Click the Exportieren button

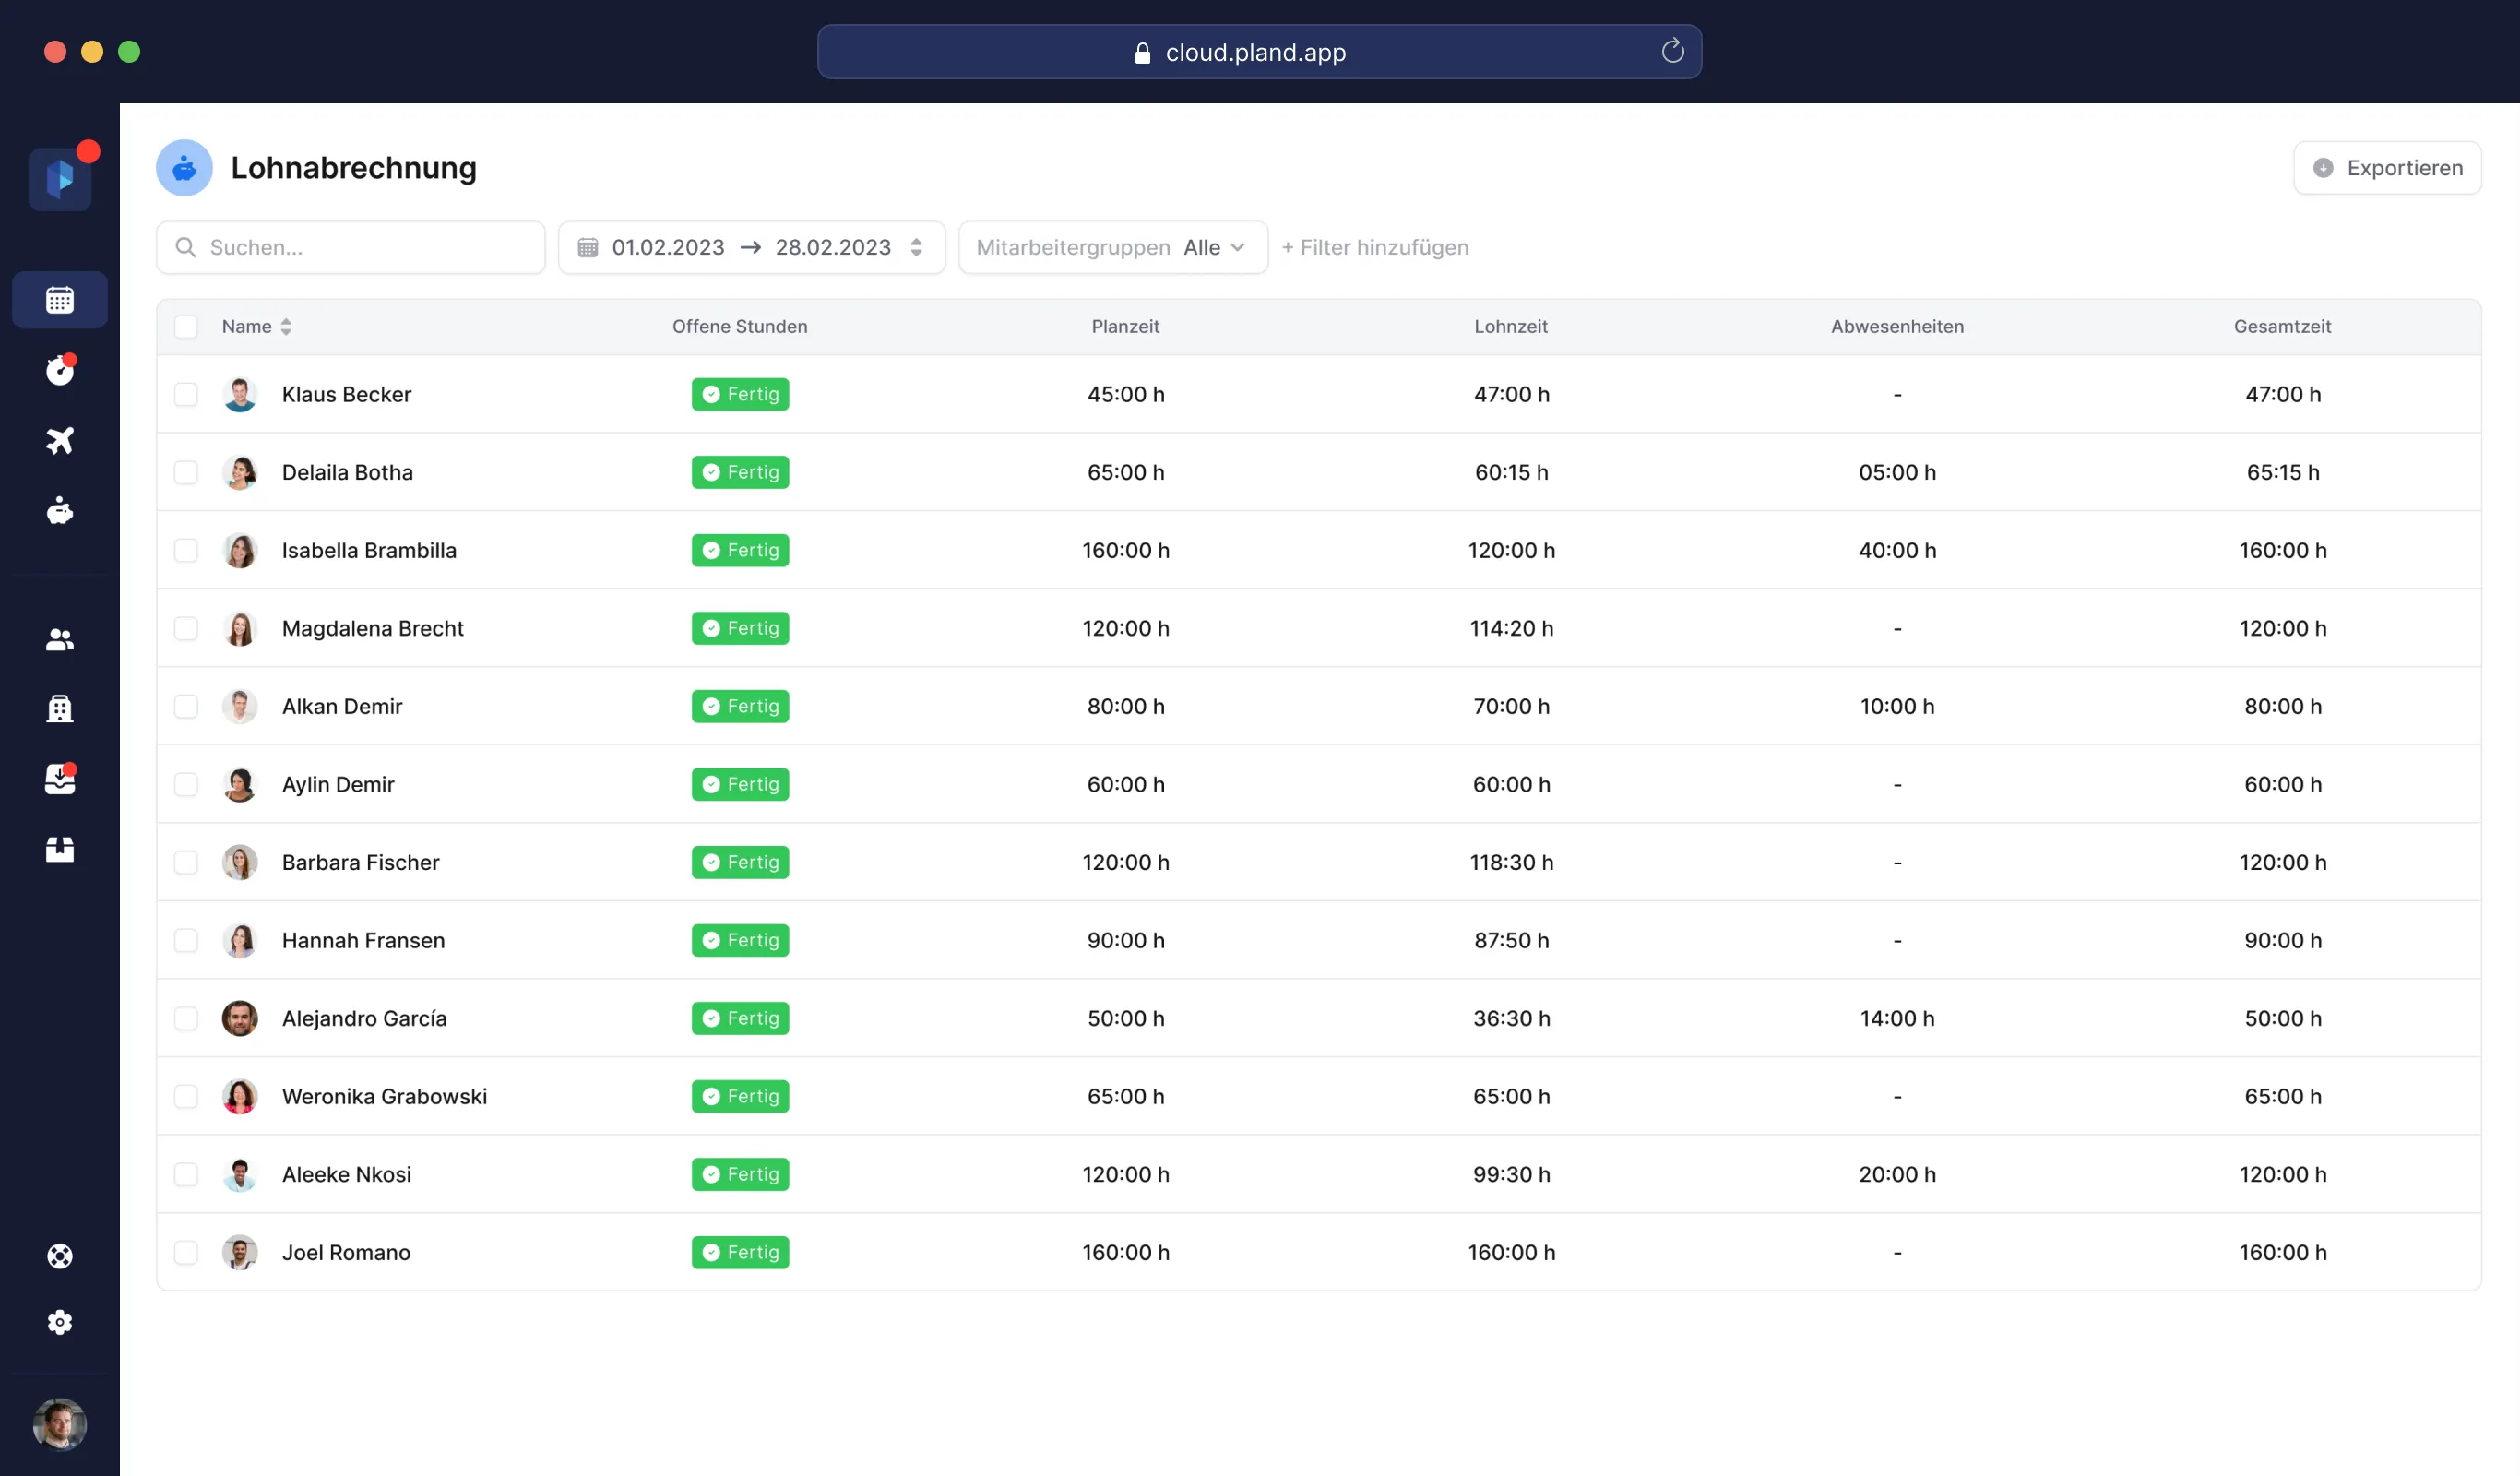tap(2387, 168)
